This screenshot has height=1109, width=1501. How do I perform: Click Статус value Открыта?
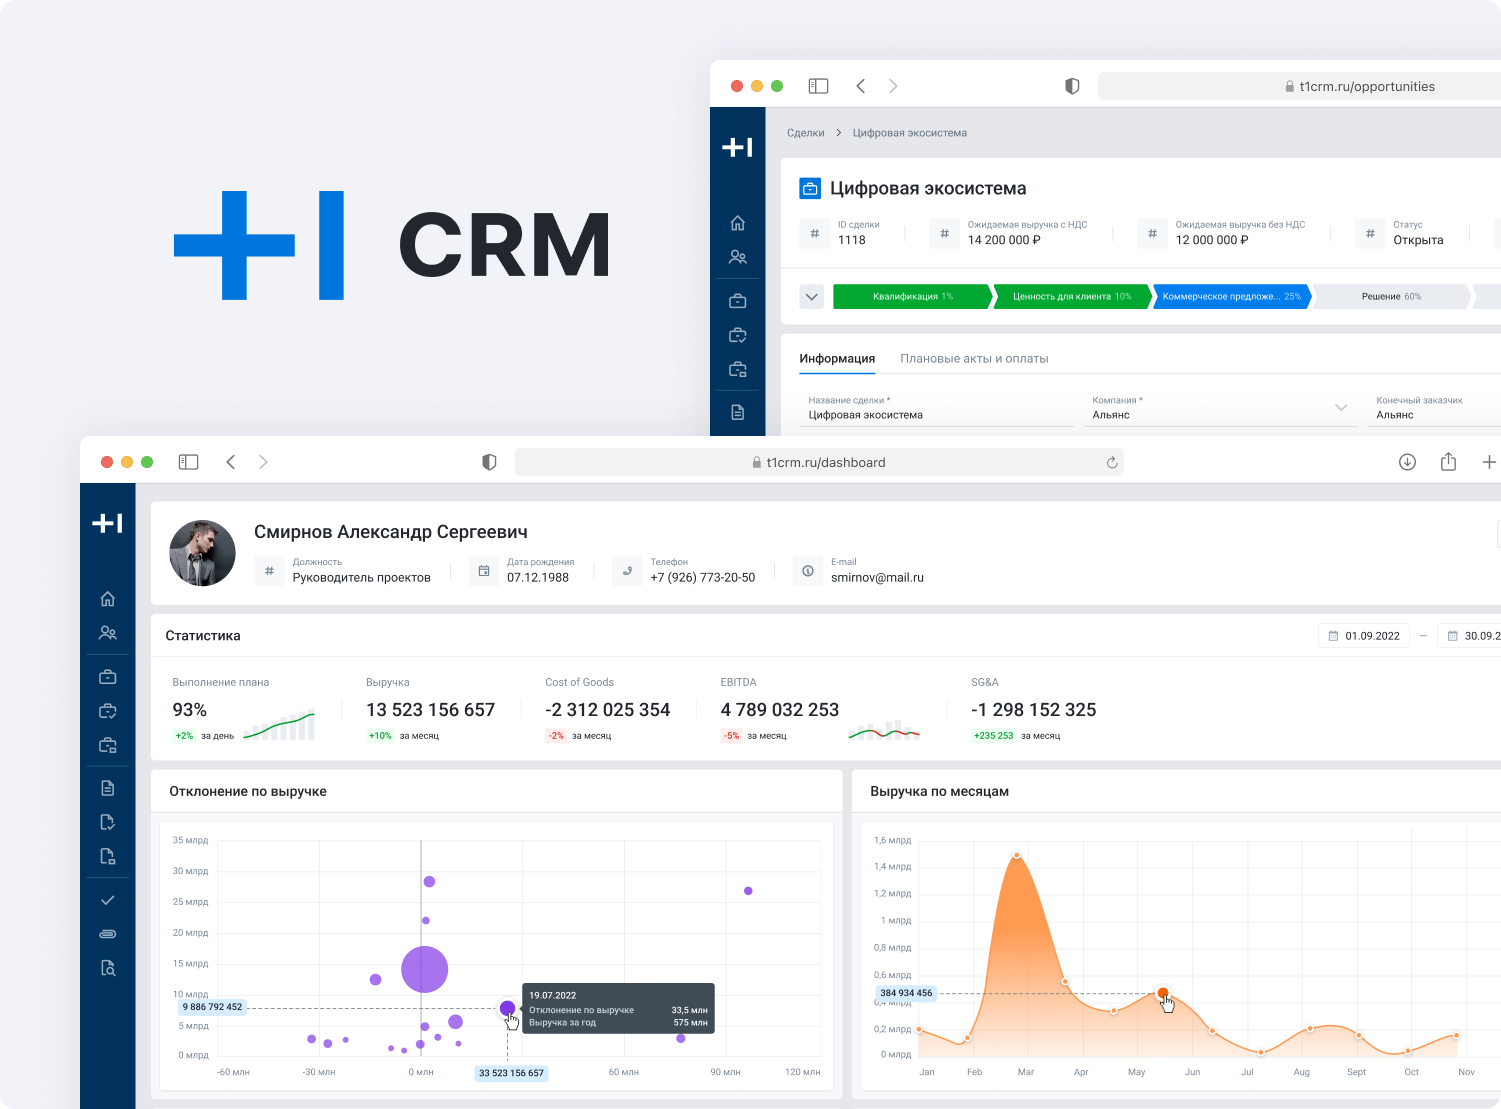click(1418, 240)
